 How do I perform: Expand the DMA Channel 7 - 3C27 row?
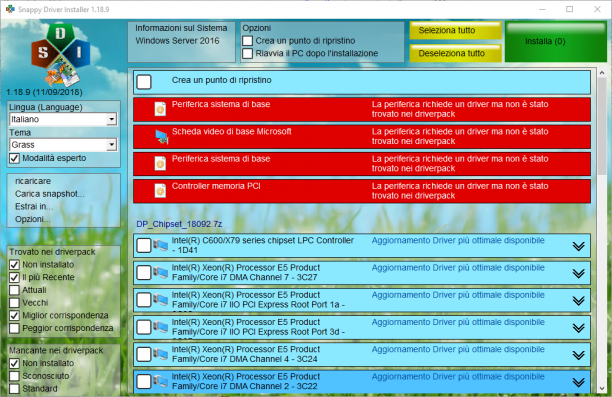pyautogui.click(x=578, y=273)
